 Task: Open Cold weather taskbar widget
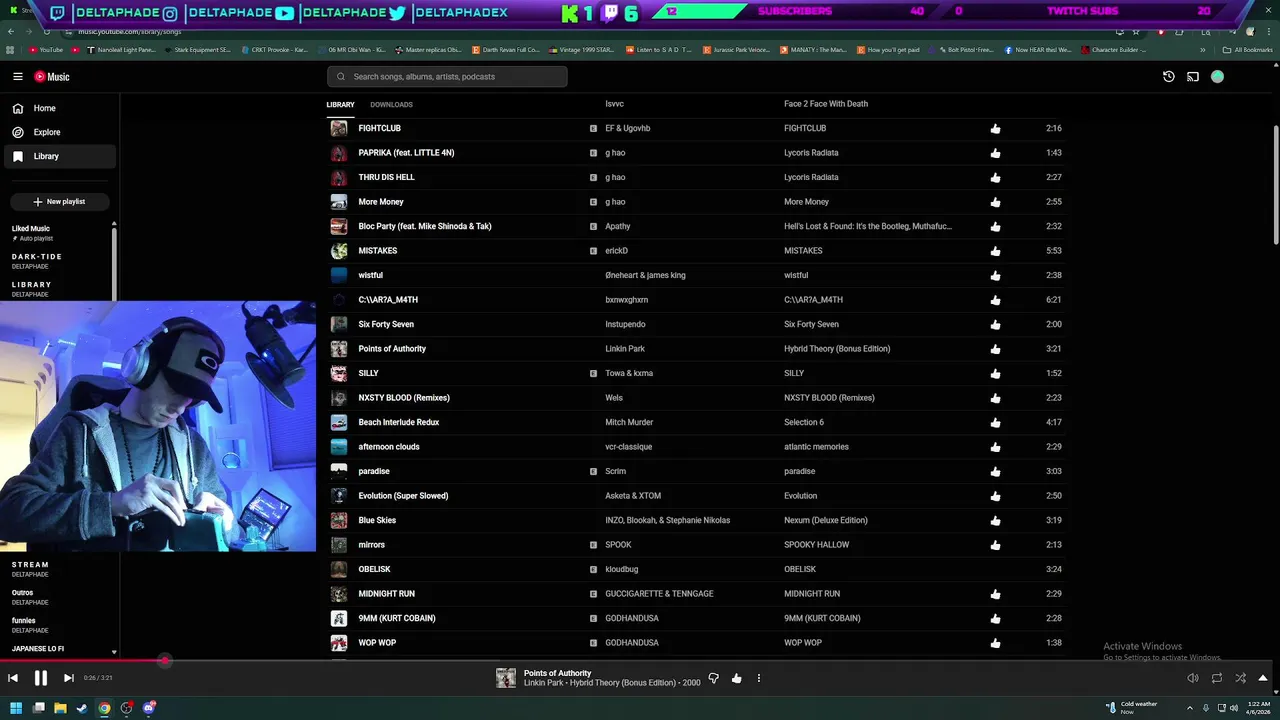click(1132, 708)
